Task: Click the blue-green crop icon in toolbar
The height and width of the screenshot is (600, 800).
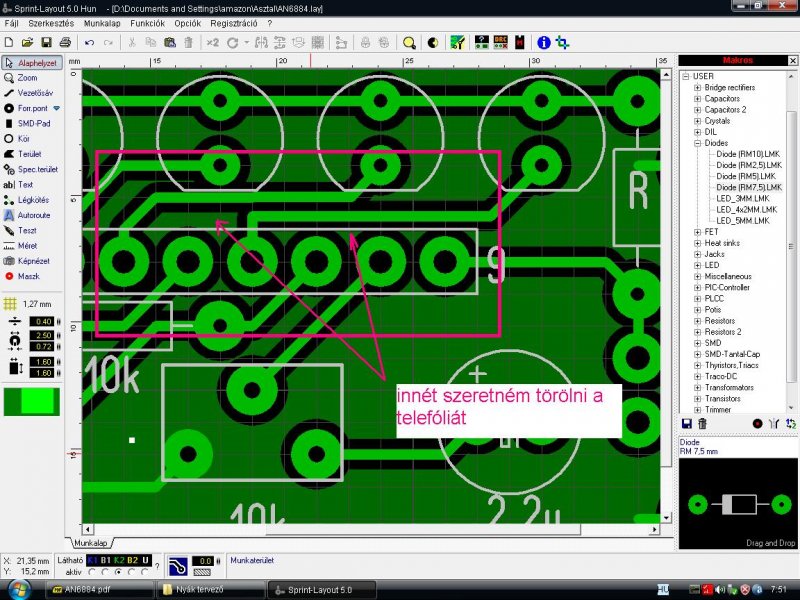Action: pos(563,43)
